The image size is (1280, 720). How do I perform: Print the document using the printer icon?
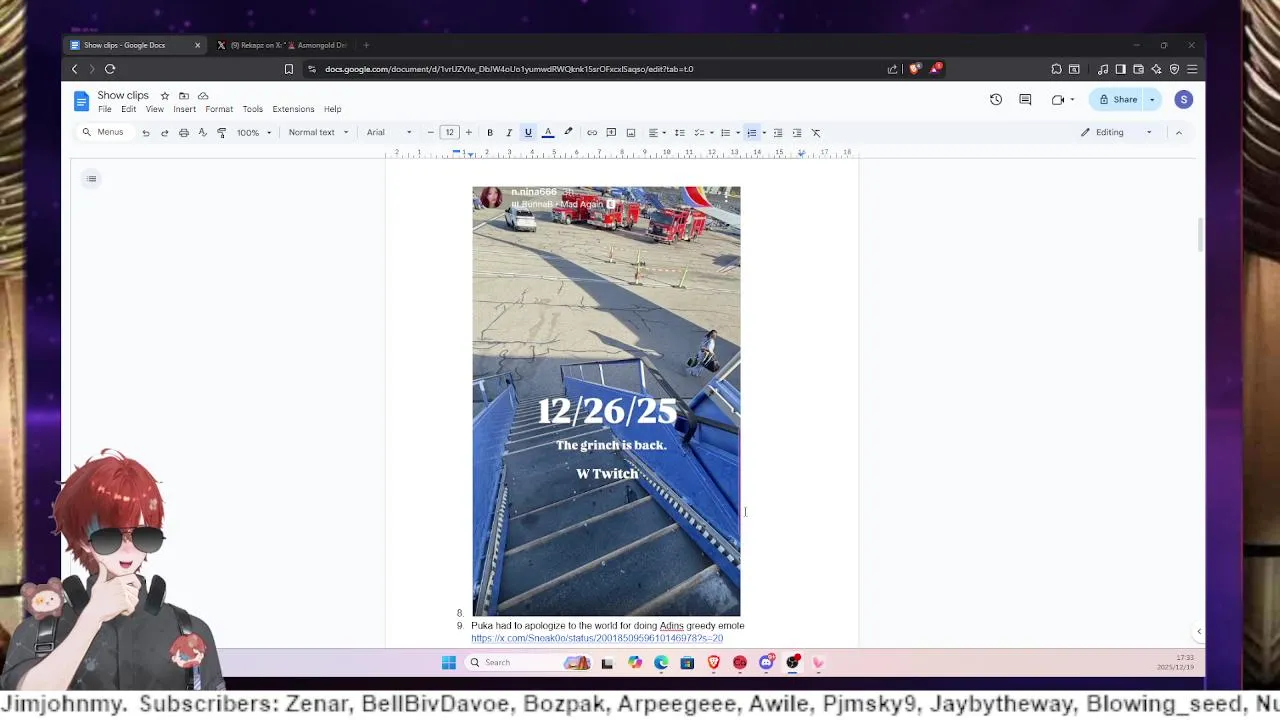click(184, 133)
